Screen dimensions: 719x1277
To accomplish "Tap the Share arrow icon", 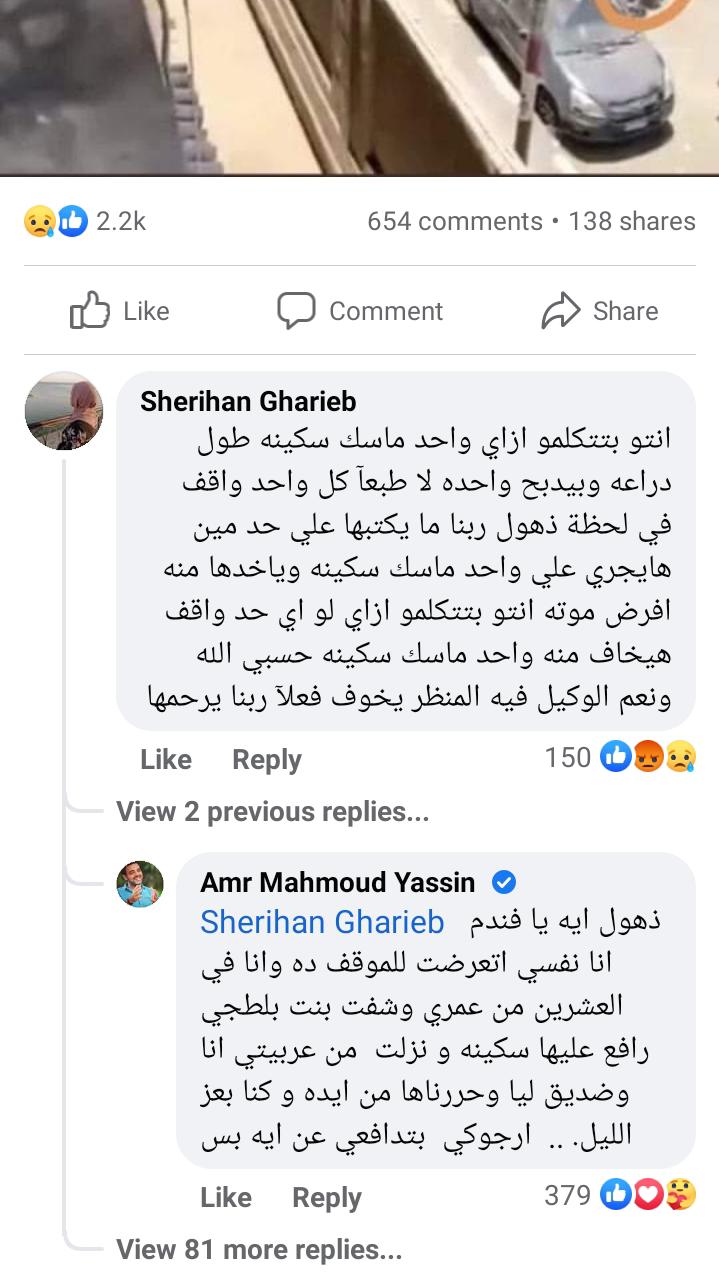I will (x=561, y=311).
